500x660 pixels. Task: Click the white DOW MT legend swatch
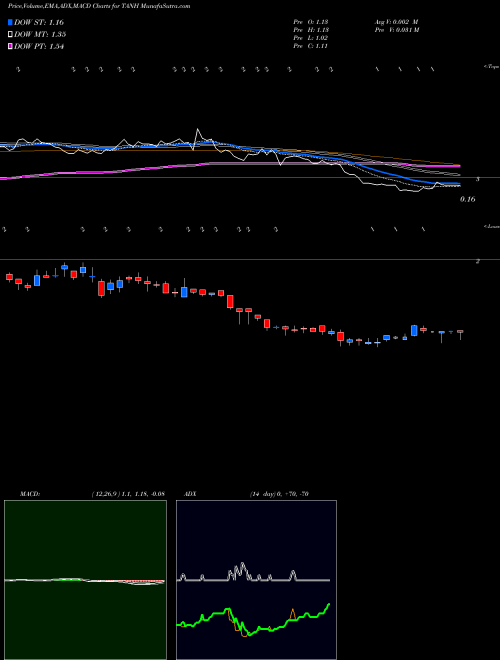(10, 35)
